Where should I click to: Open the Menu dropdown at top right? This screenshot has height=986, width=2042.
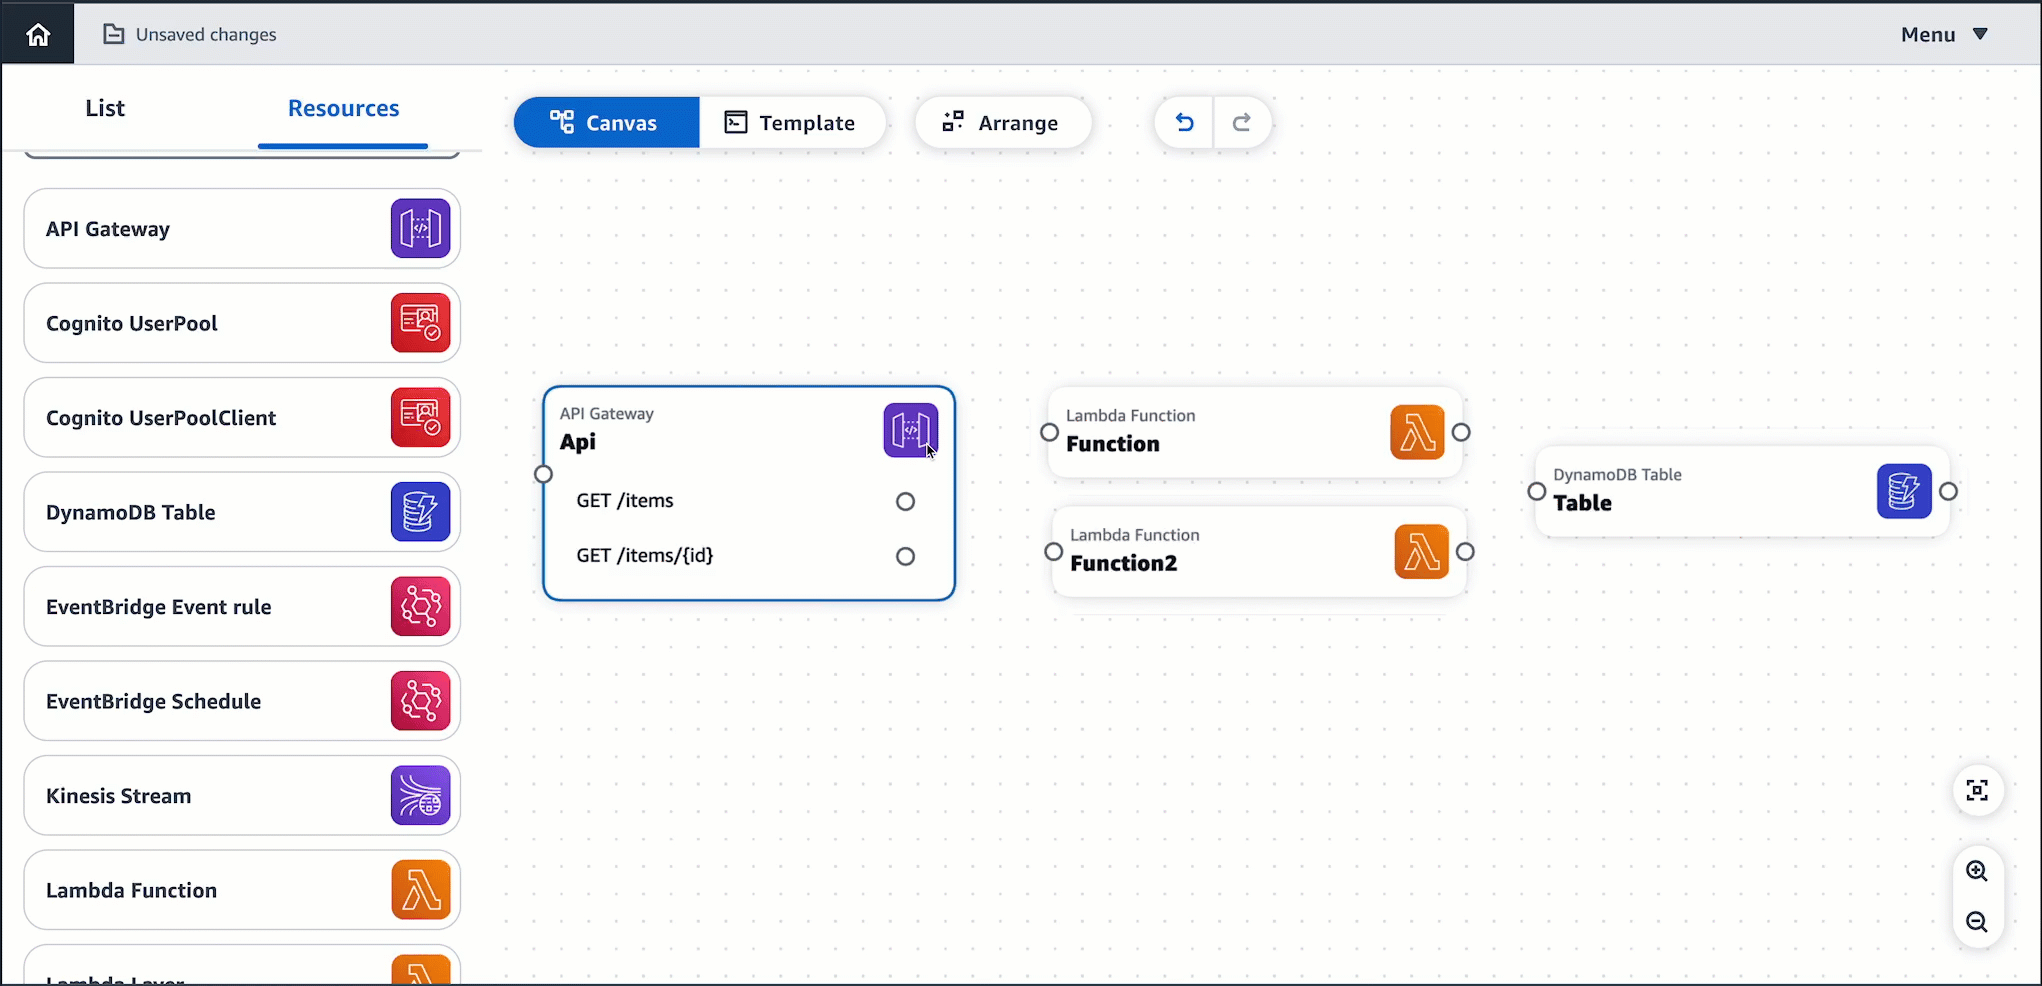1943,33
